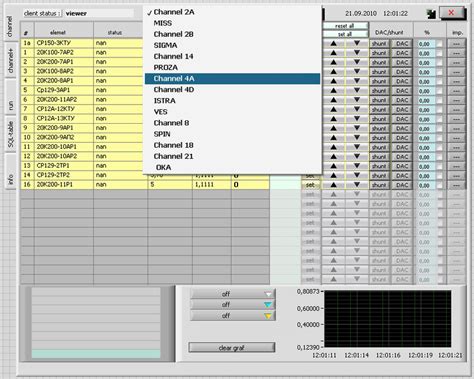
Task: Click the down arrow in row 12
Action: [357, 157]
